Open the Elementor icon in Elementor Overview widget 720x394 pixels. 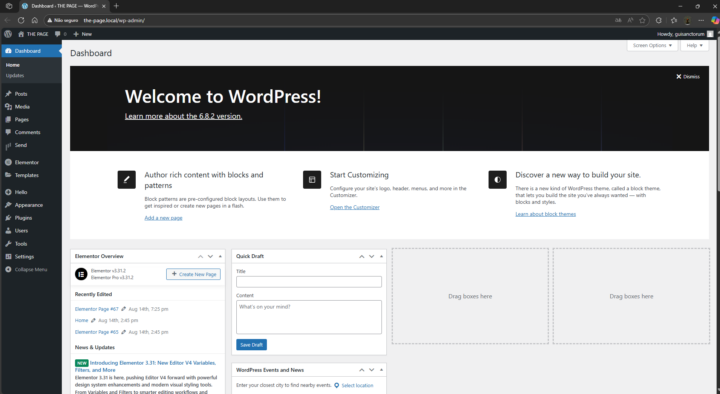click(81, 274)
